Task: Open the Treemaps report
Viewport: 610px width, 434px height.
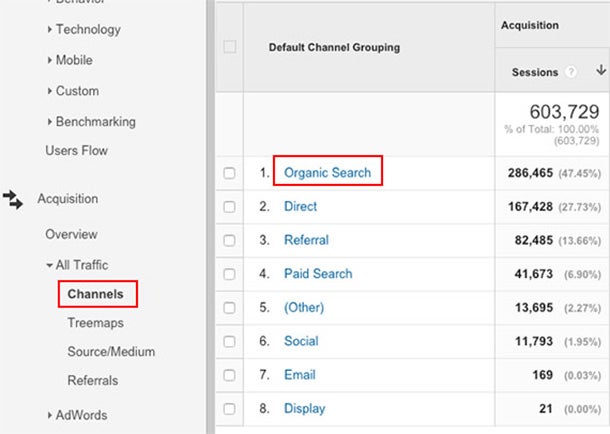Action: tap(96, 323)
